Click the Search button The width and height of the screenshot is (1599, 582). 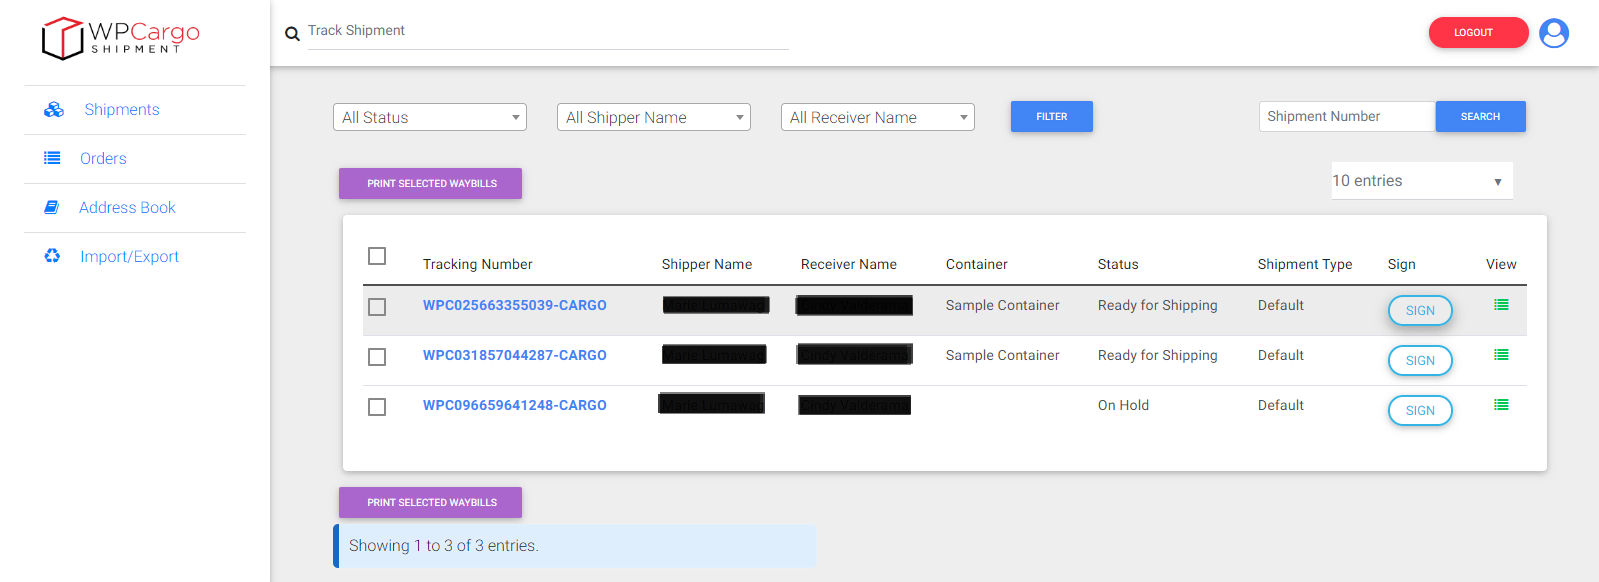tap(1480, 117)
